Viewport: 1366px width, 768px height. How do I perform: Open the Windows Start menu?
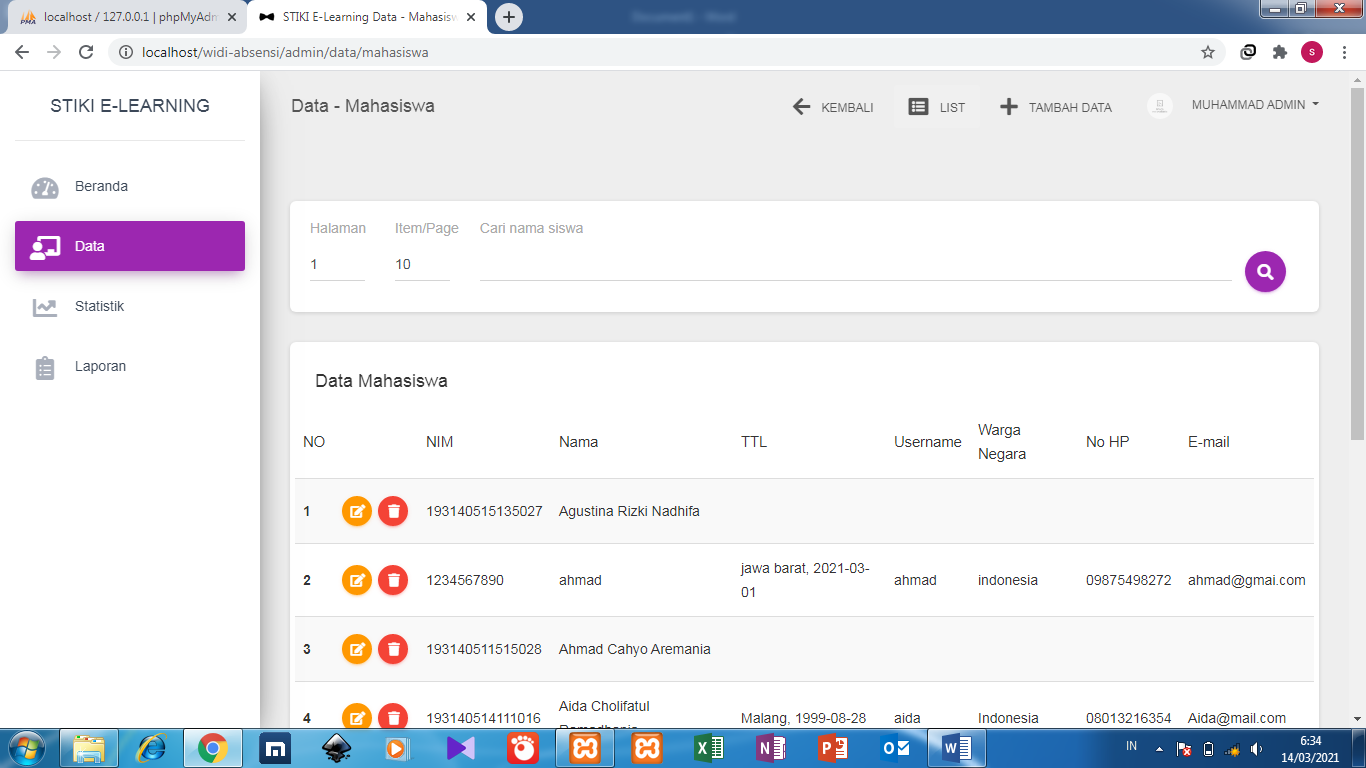click(x=25, y=748)
